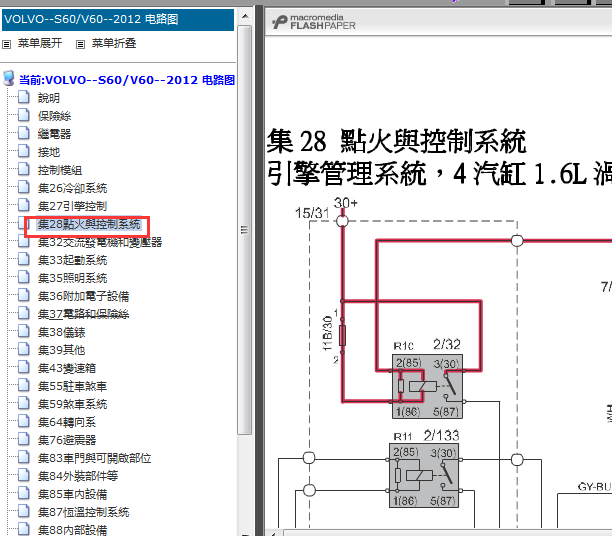Click the Macromedia FlashPaper logo
612x536 pixels.
click(x=314, y=22)
